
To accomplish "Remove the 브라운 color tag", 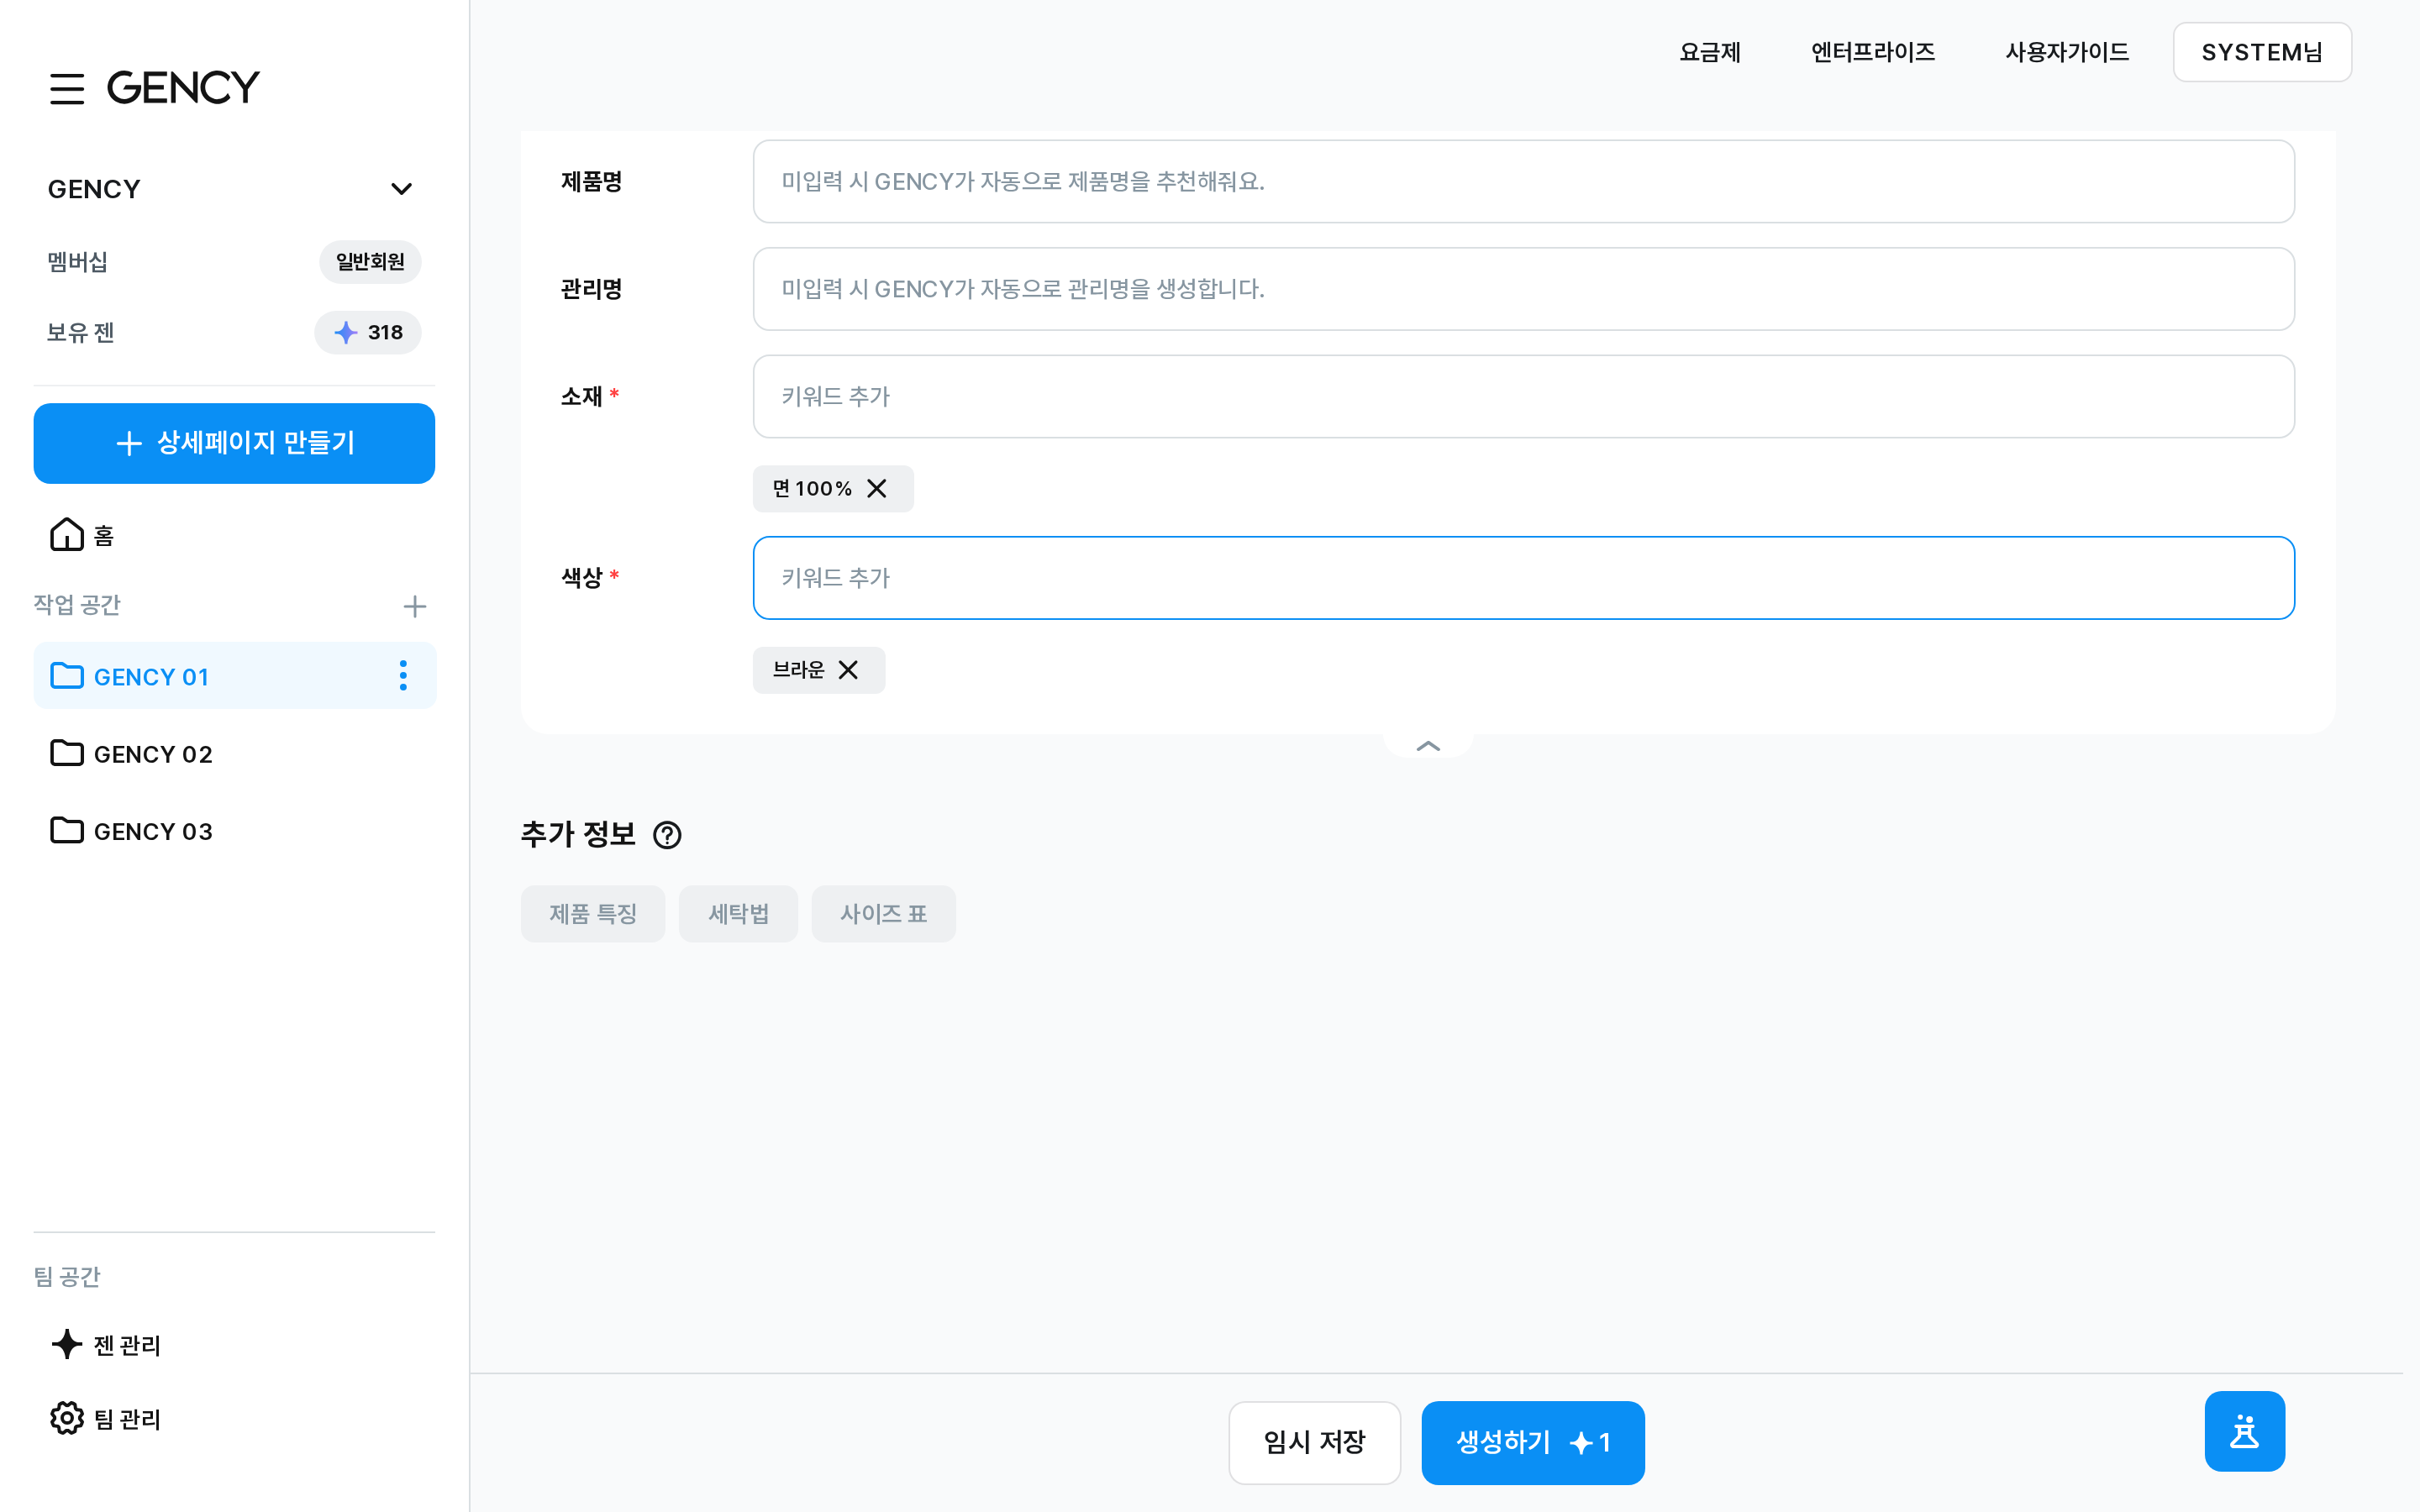I will coord(848,670).
